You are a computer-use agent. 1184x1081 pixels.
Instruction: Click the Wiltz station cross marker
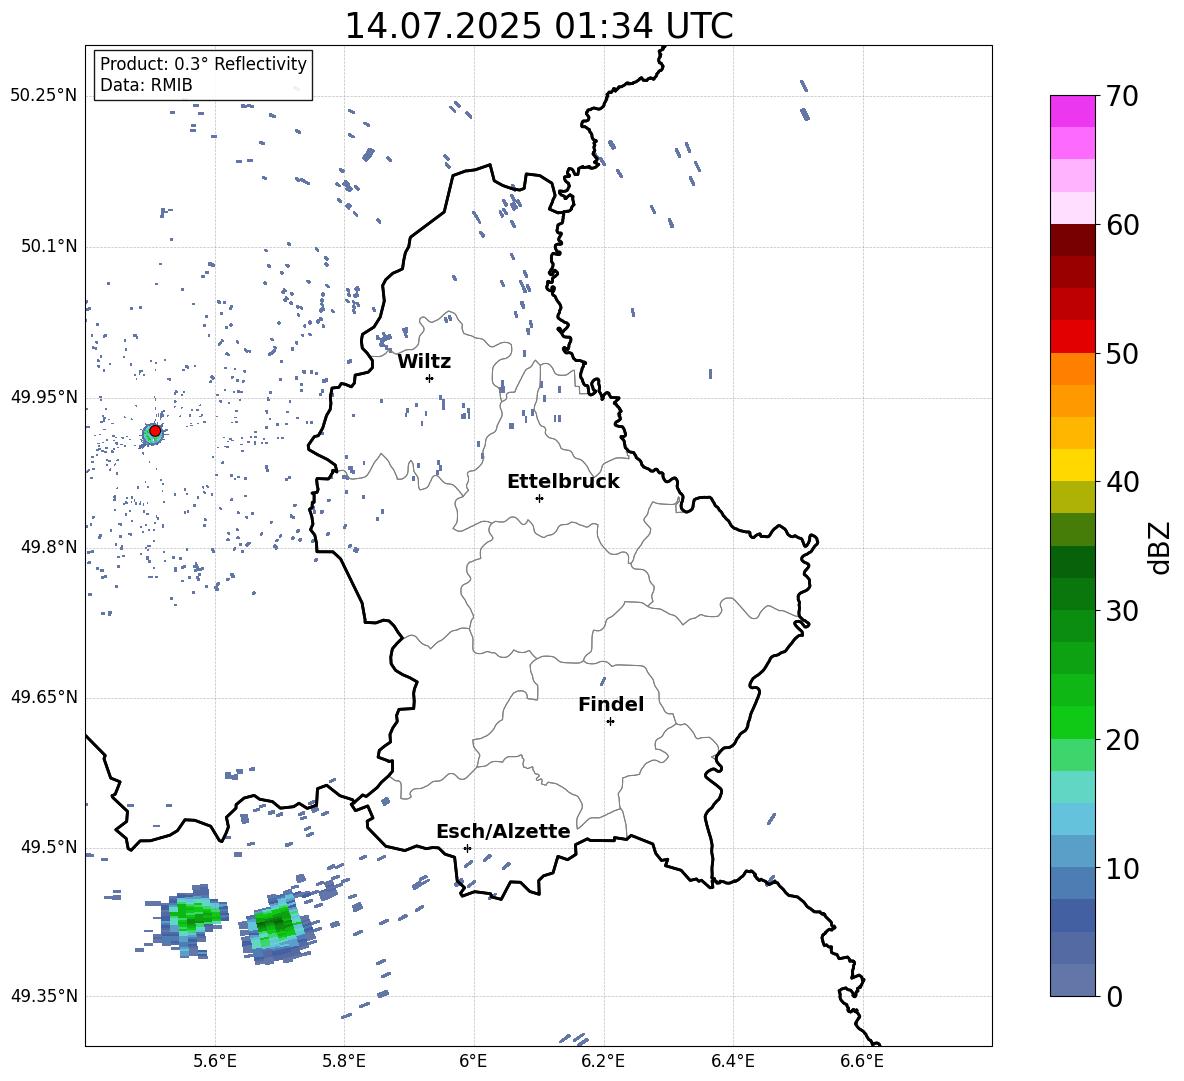pos(430,378)
